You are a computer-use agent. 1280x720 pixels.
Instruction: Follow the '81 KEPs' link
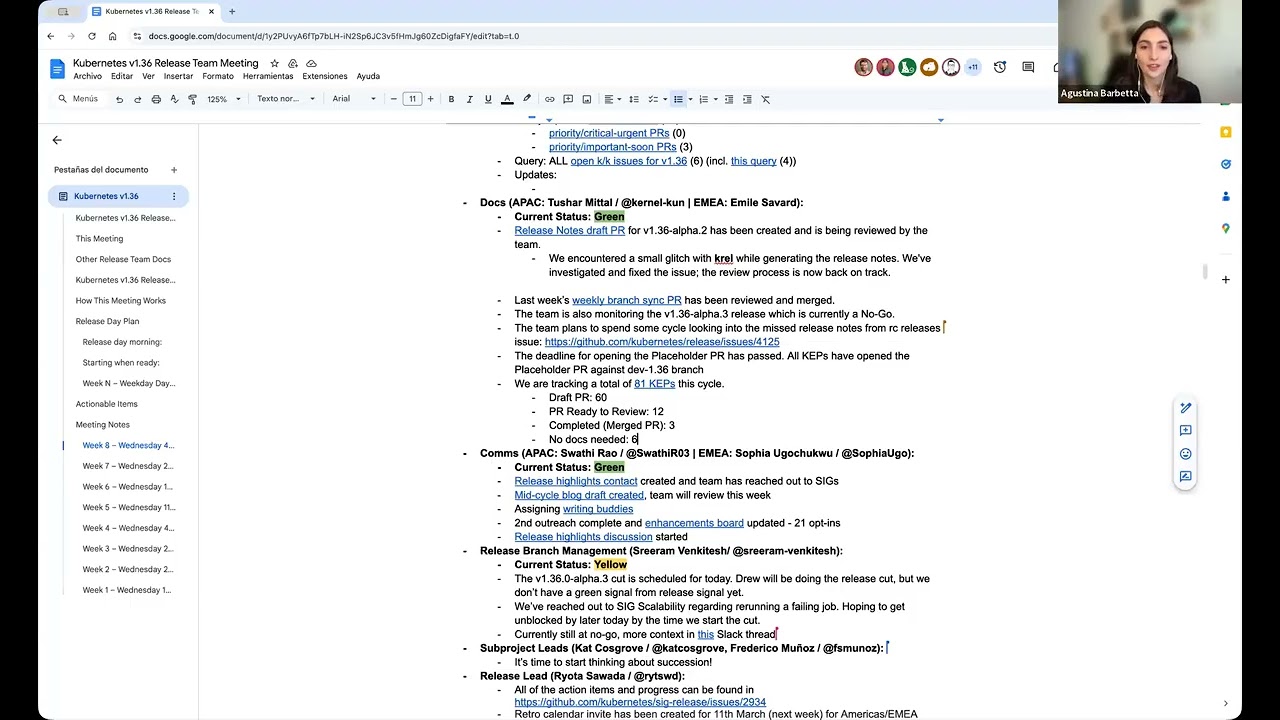[654, 383]
